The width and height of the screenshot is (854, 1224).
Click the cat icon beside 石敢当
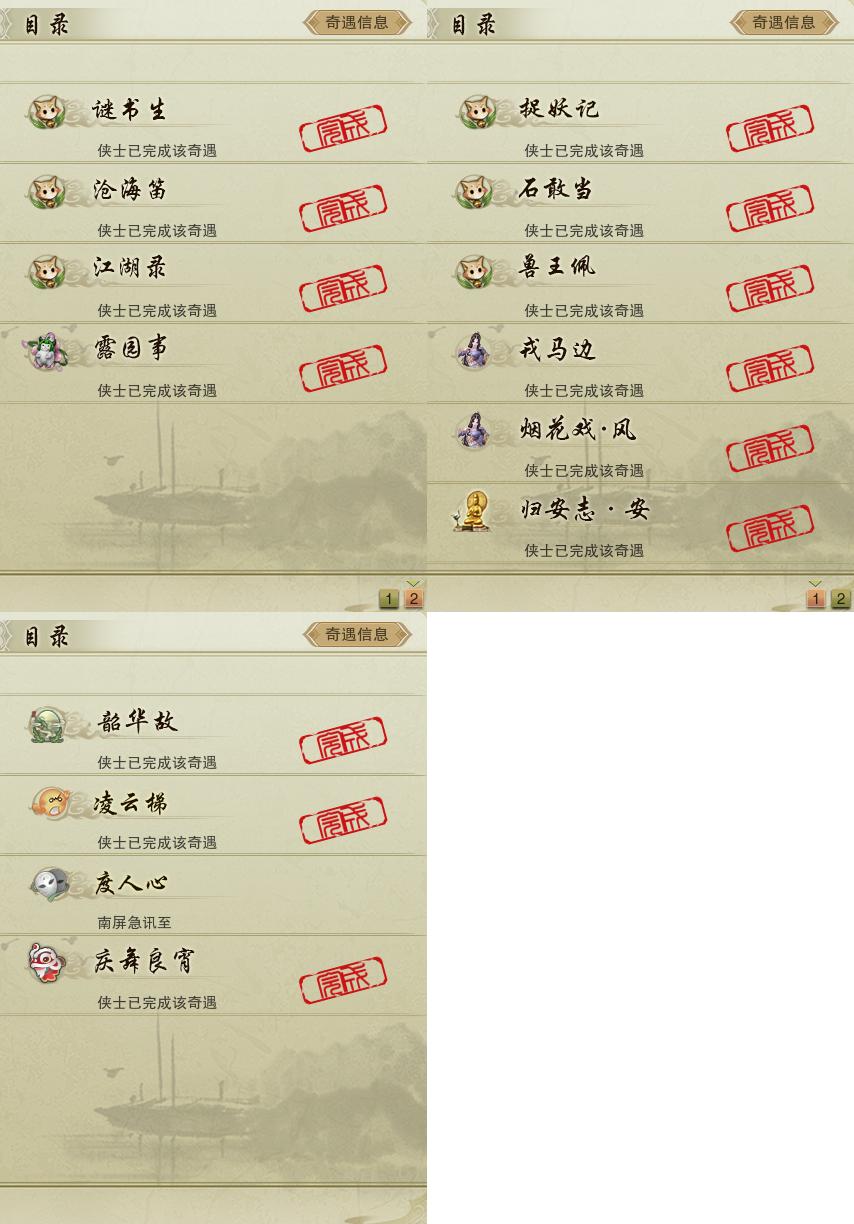tap(472, 192)
